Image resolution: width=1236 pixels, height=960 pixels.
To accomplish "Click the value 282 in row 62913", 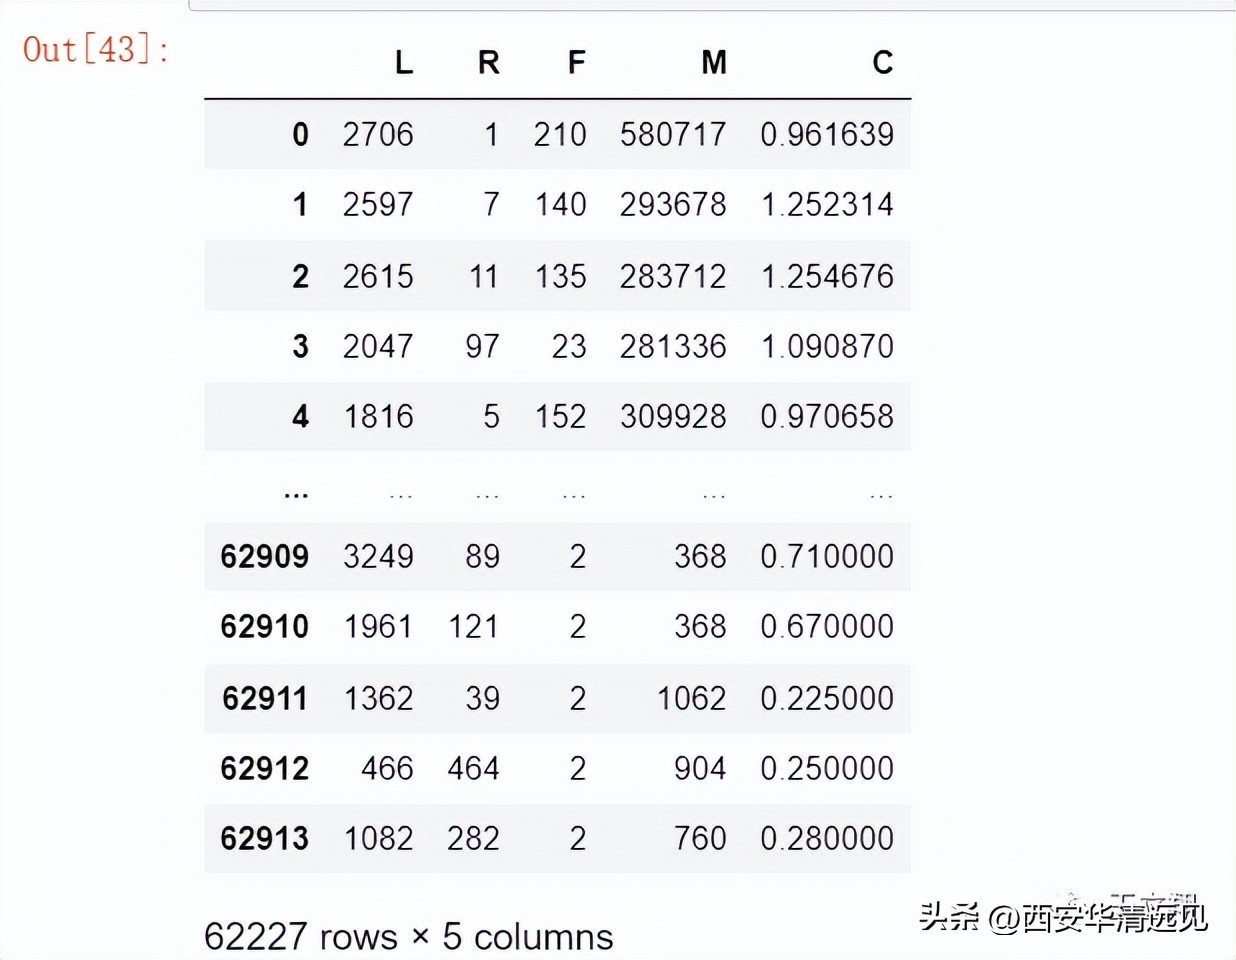I will click(475, 838).
